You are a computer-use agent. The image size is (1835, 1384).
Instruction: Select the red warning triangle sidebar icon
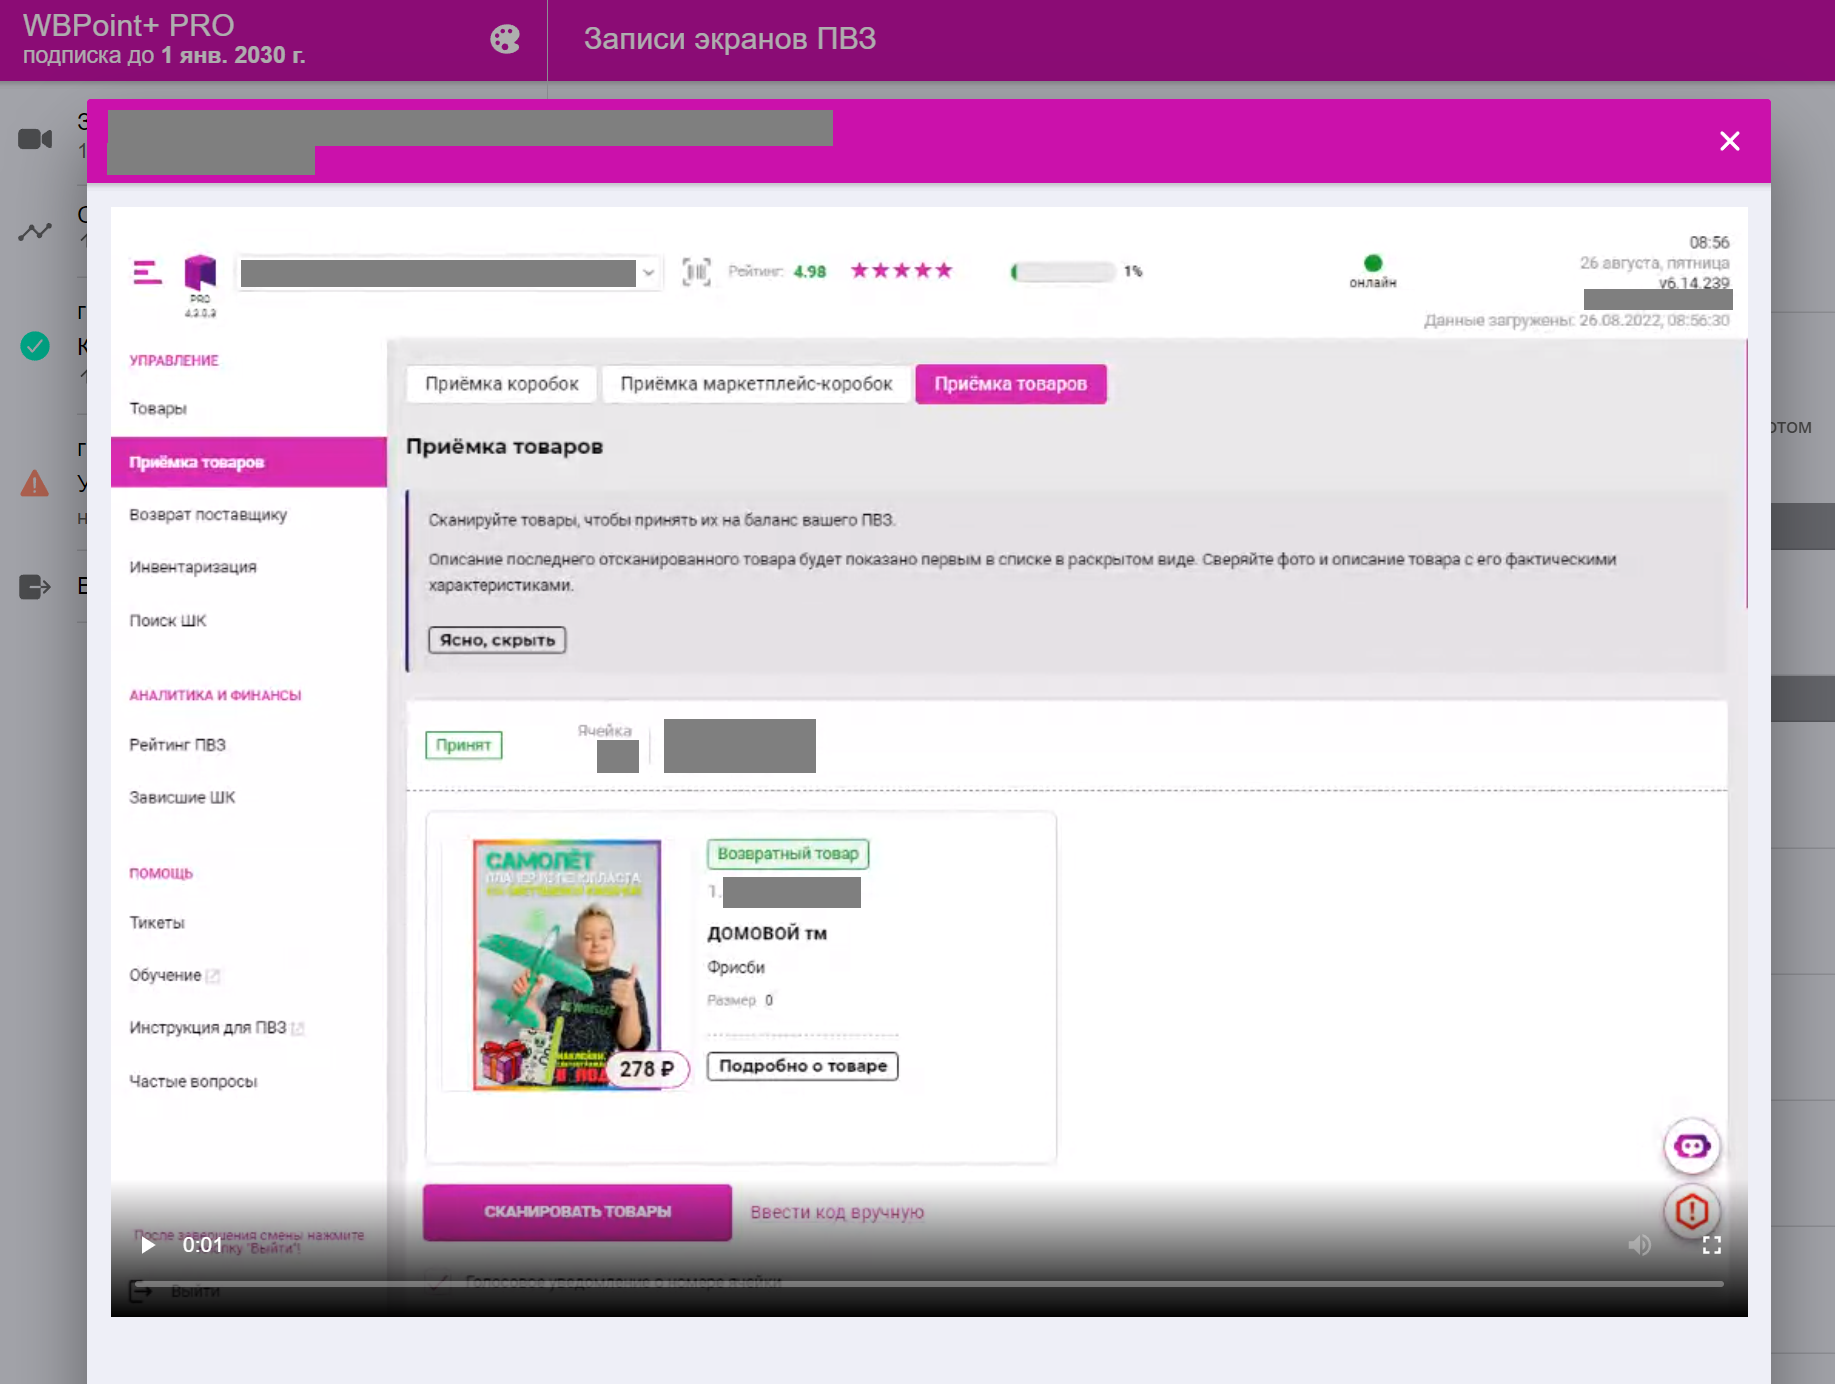click(35, 484)
